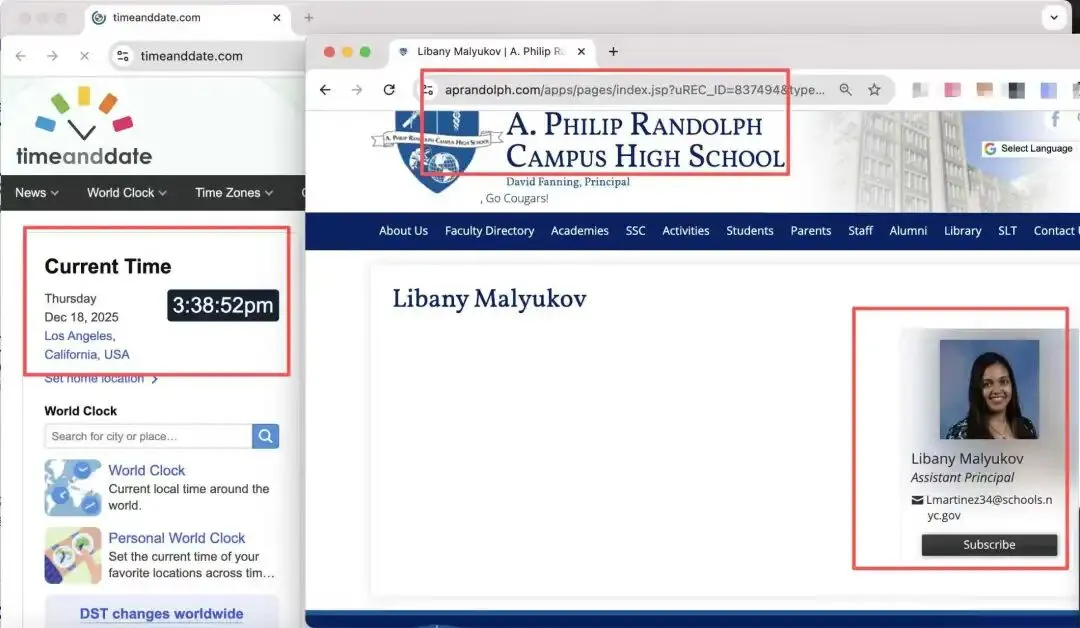Click the 3:38:52pm clock display
Screen dimensions: 1080x628
point(222,305)
